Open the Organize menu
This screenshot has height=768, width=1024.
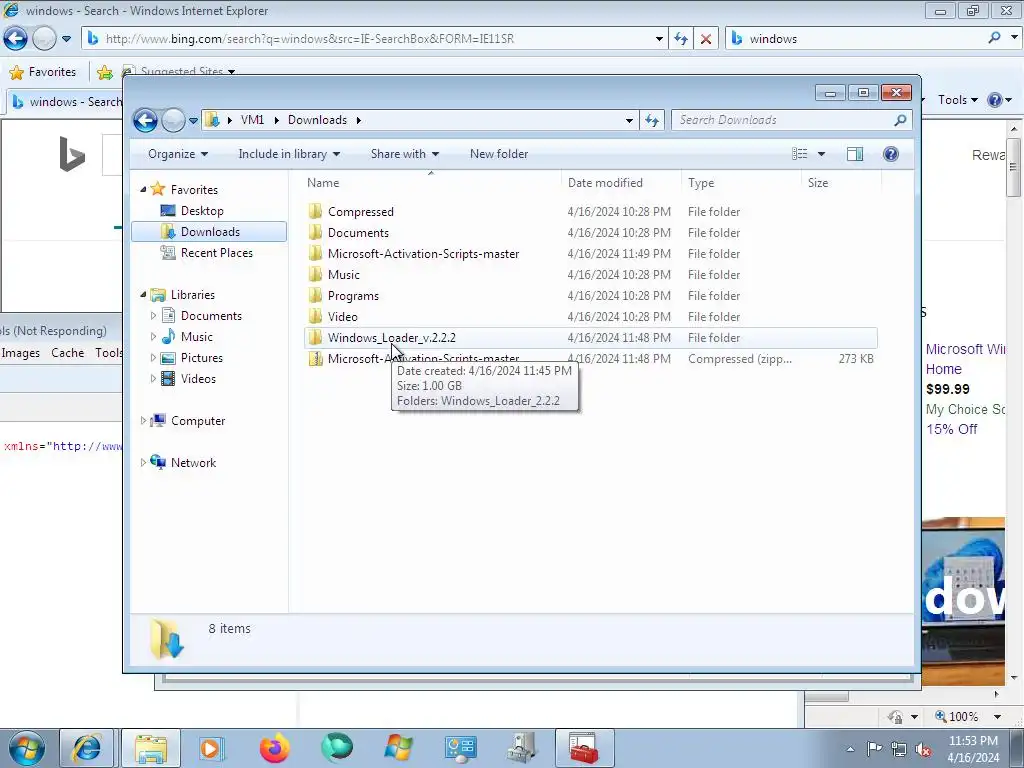178,154
